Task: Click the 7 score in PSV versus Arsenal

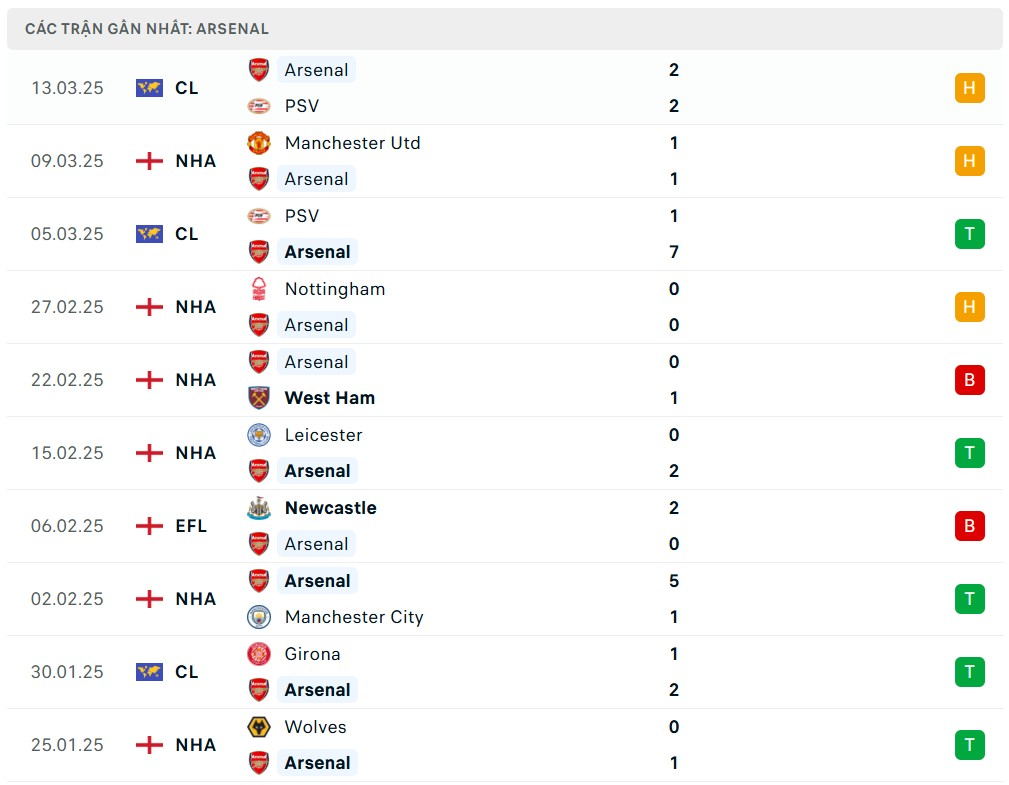Action: click(674, 252)
